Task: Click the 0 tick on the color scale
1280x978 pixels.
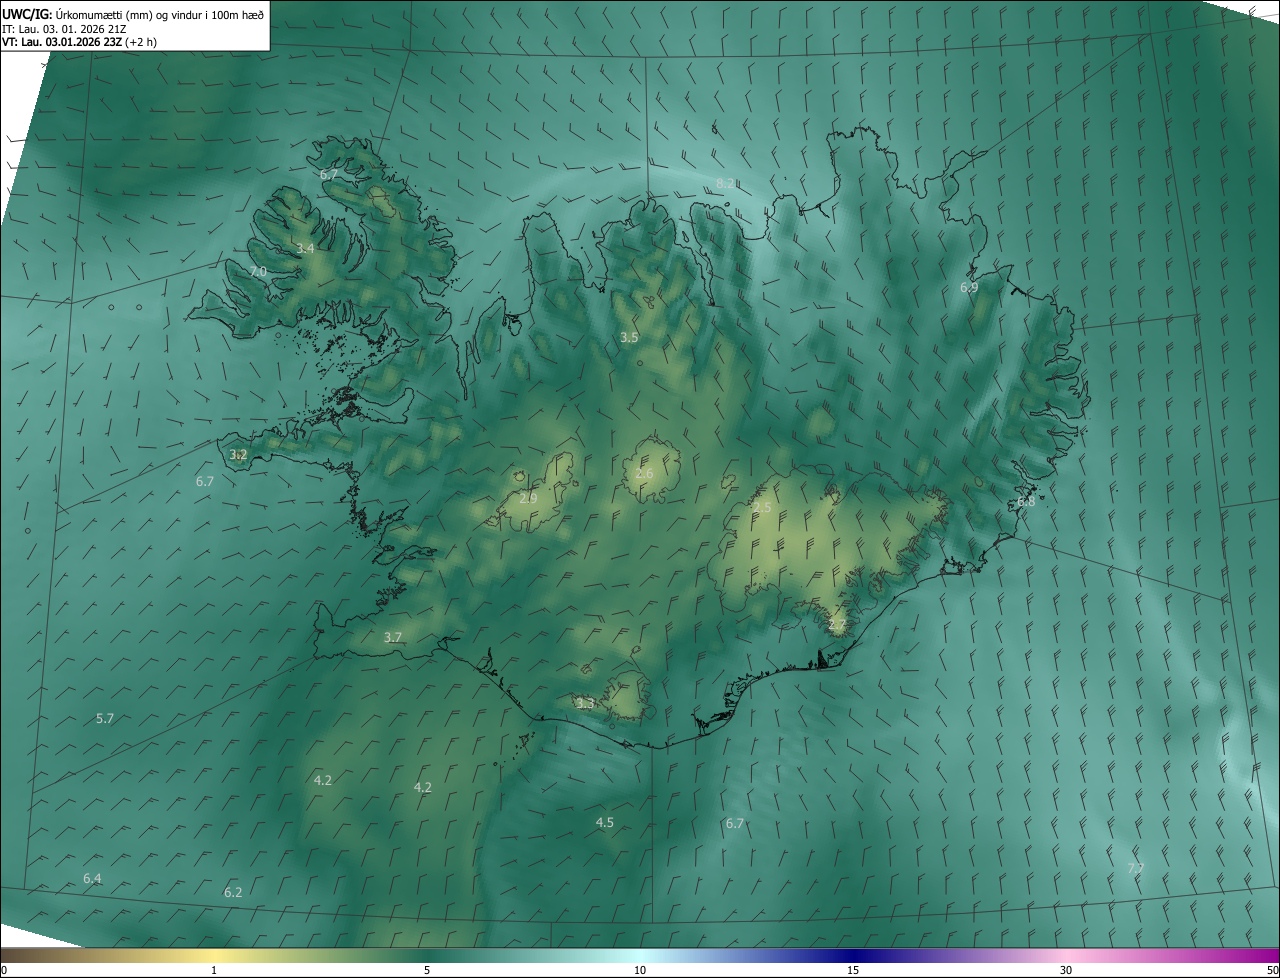Action: tap(4, 971)
